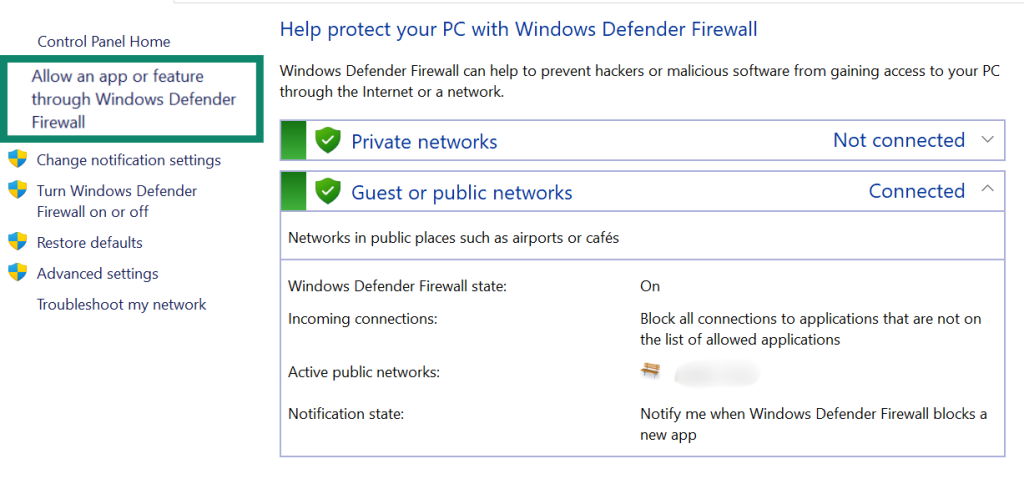Open Change notification settings link
The image size is (1024, 479).
[129, 160]
